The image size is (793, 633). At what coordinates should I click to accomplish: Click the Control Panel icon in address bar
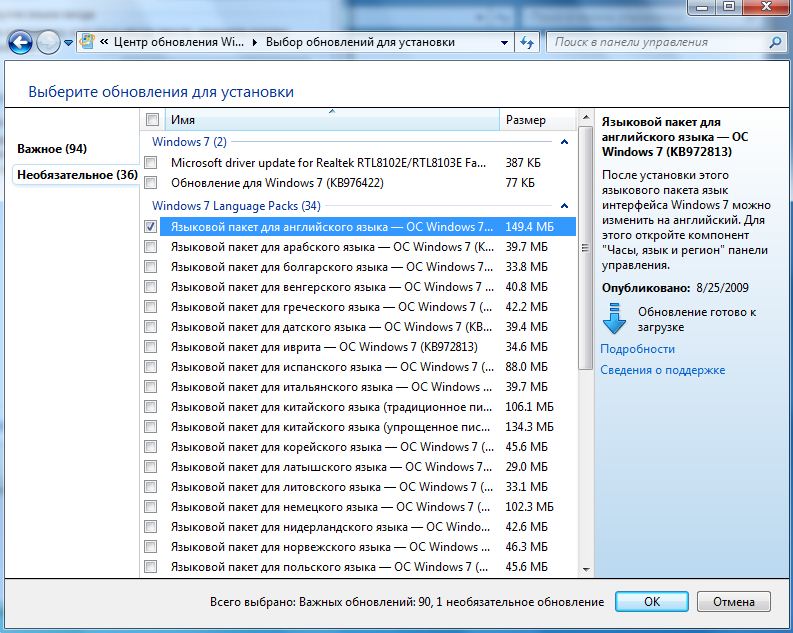(87, 42)
